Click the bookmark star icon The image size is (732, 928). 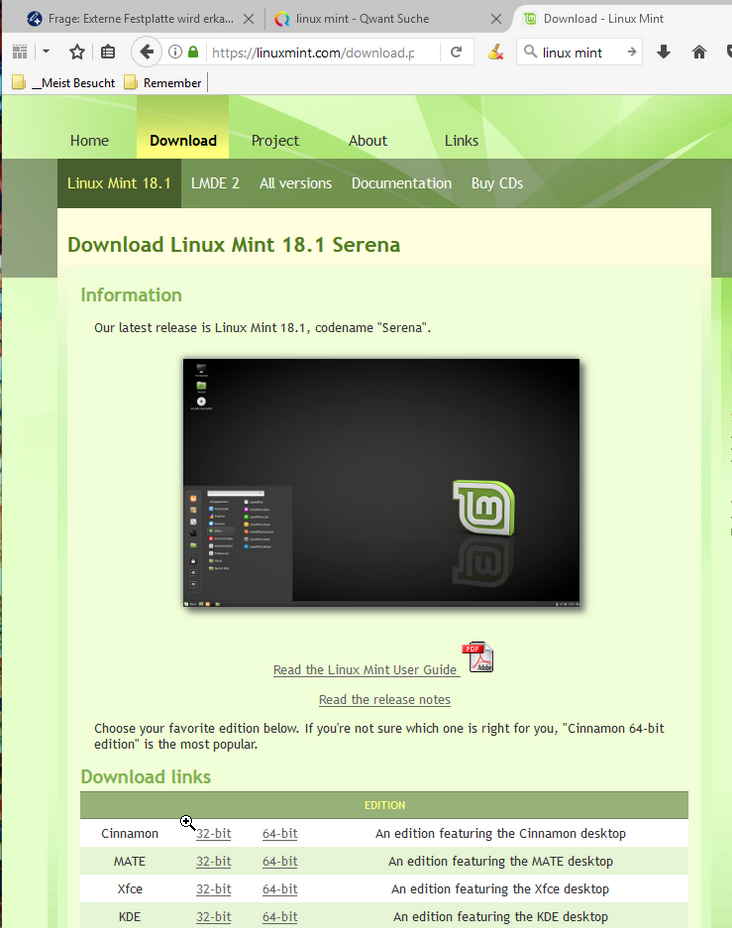77,52
